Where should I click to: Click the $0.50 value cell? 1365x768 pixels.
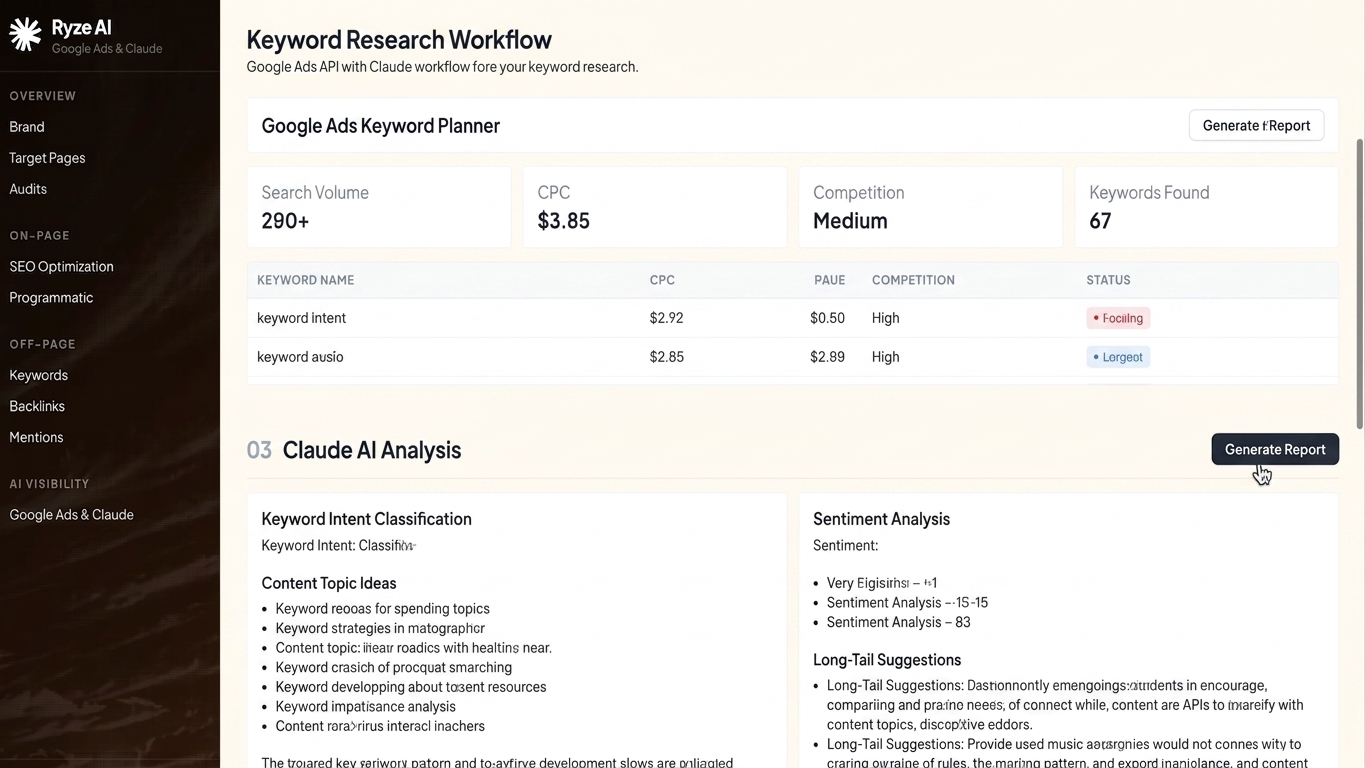coord(827,318)
